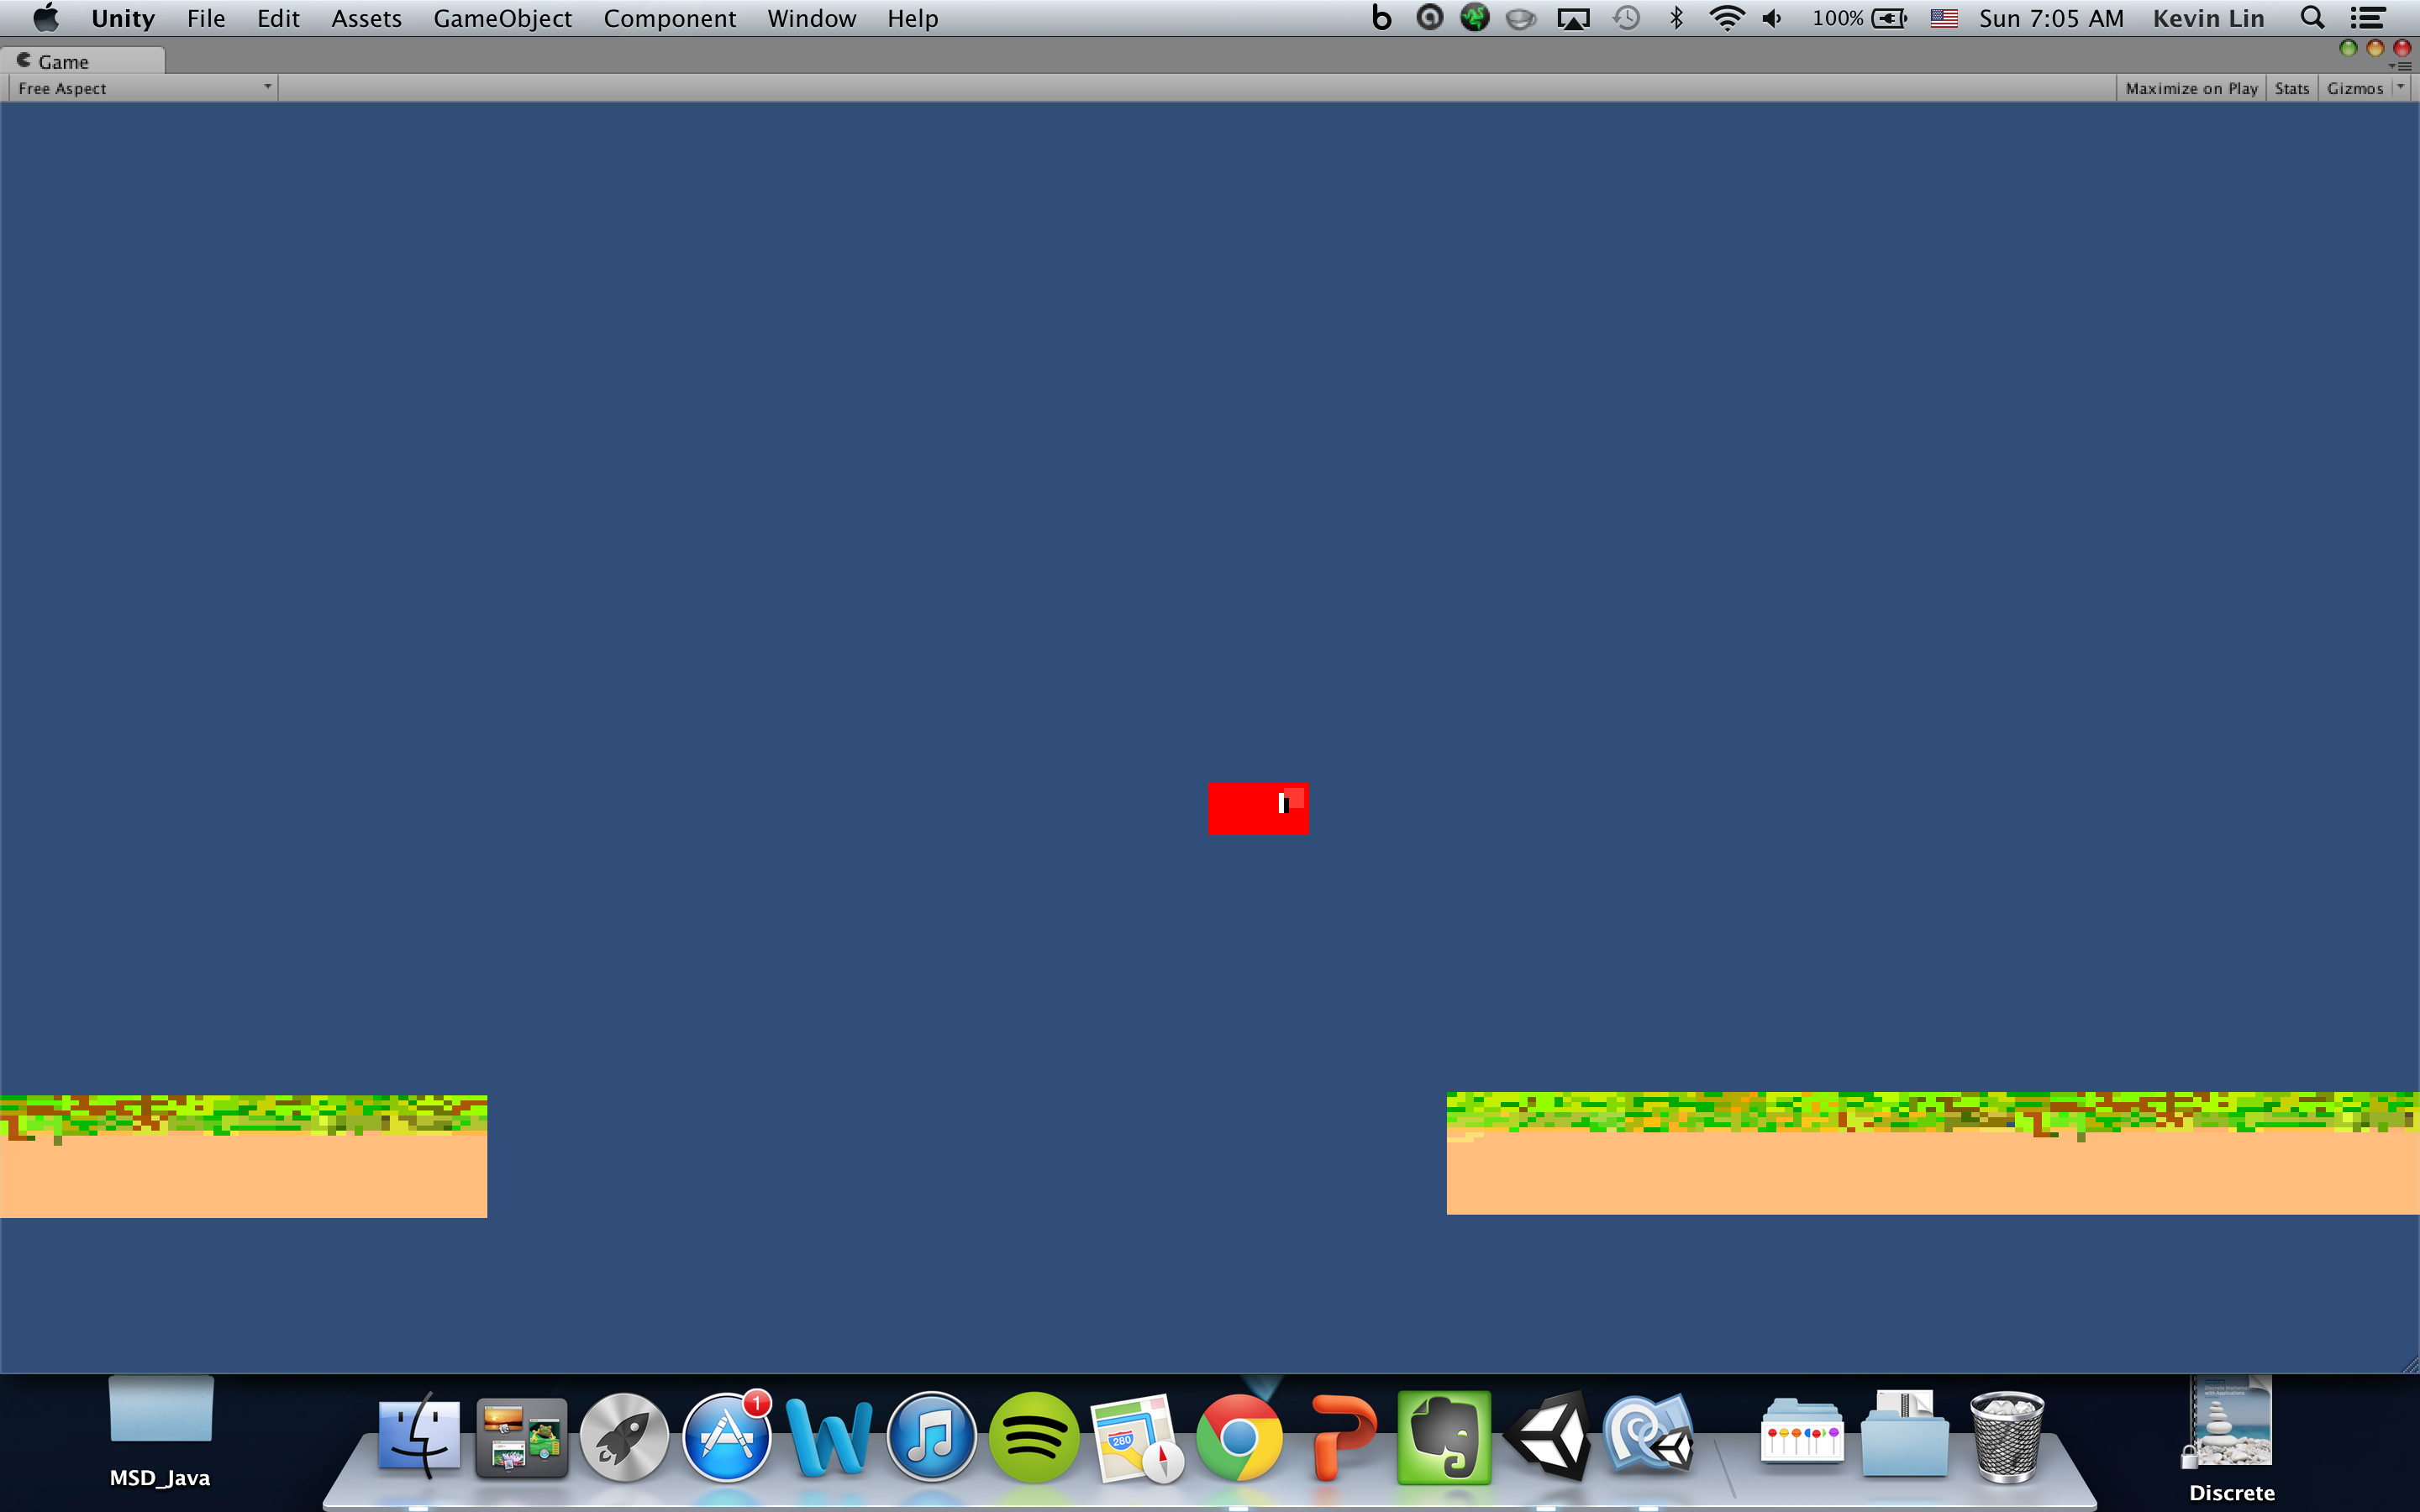This screenshot has width=2420, height=1512.
Task: Open the App Store dock icon
Action: (x=727, y=1437)
